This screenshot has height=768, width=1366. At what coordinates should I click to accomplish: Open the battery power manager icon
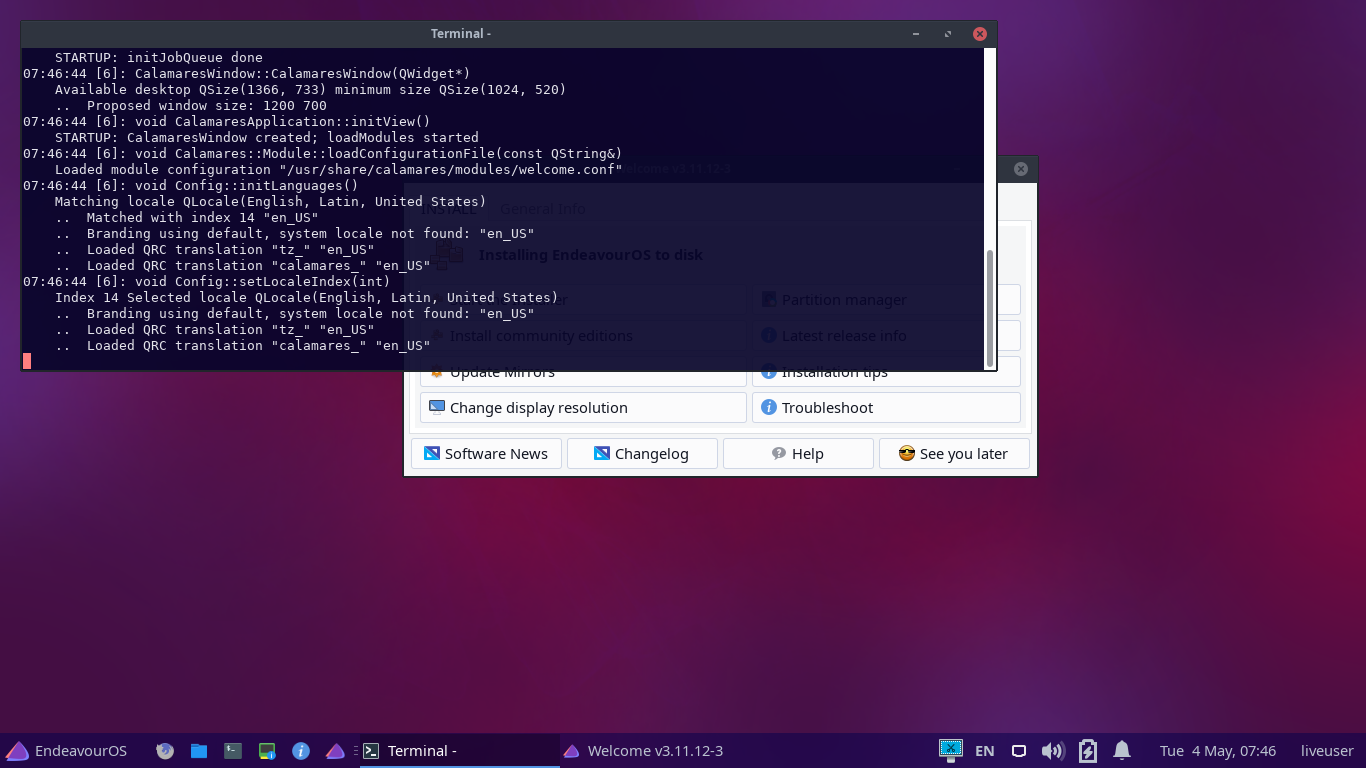point(1088,750)
